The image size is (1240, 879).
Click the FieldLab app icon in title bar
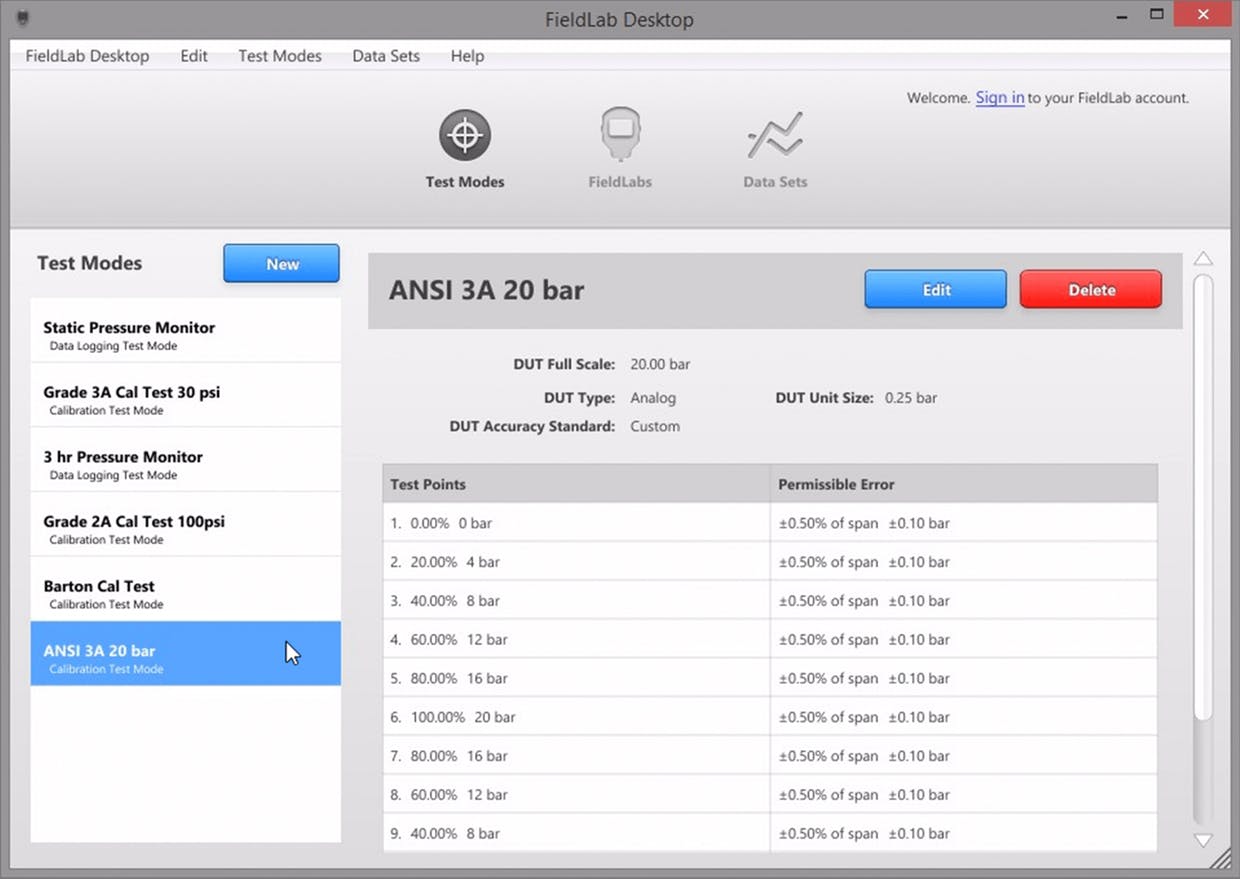(x=23, y=18)
